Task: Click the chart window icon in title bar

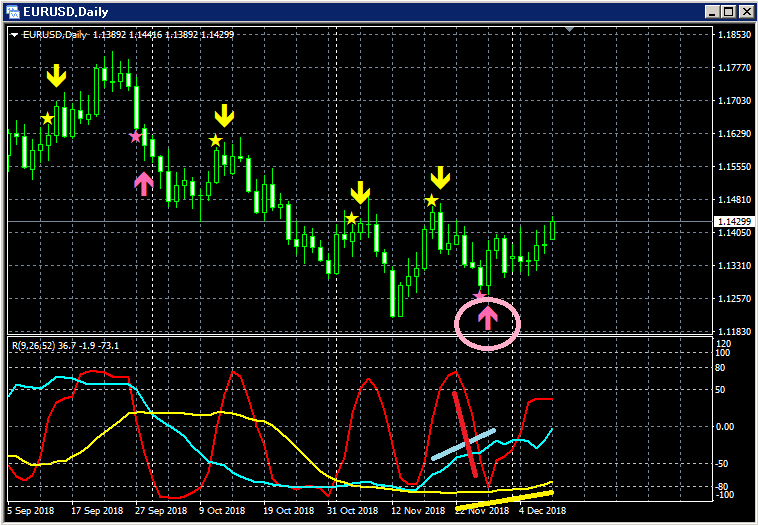Action: [13, 12]
